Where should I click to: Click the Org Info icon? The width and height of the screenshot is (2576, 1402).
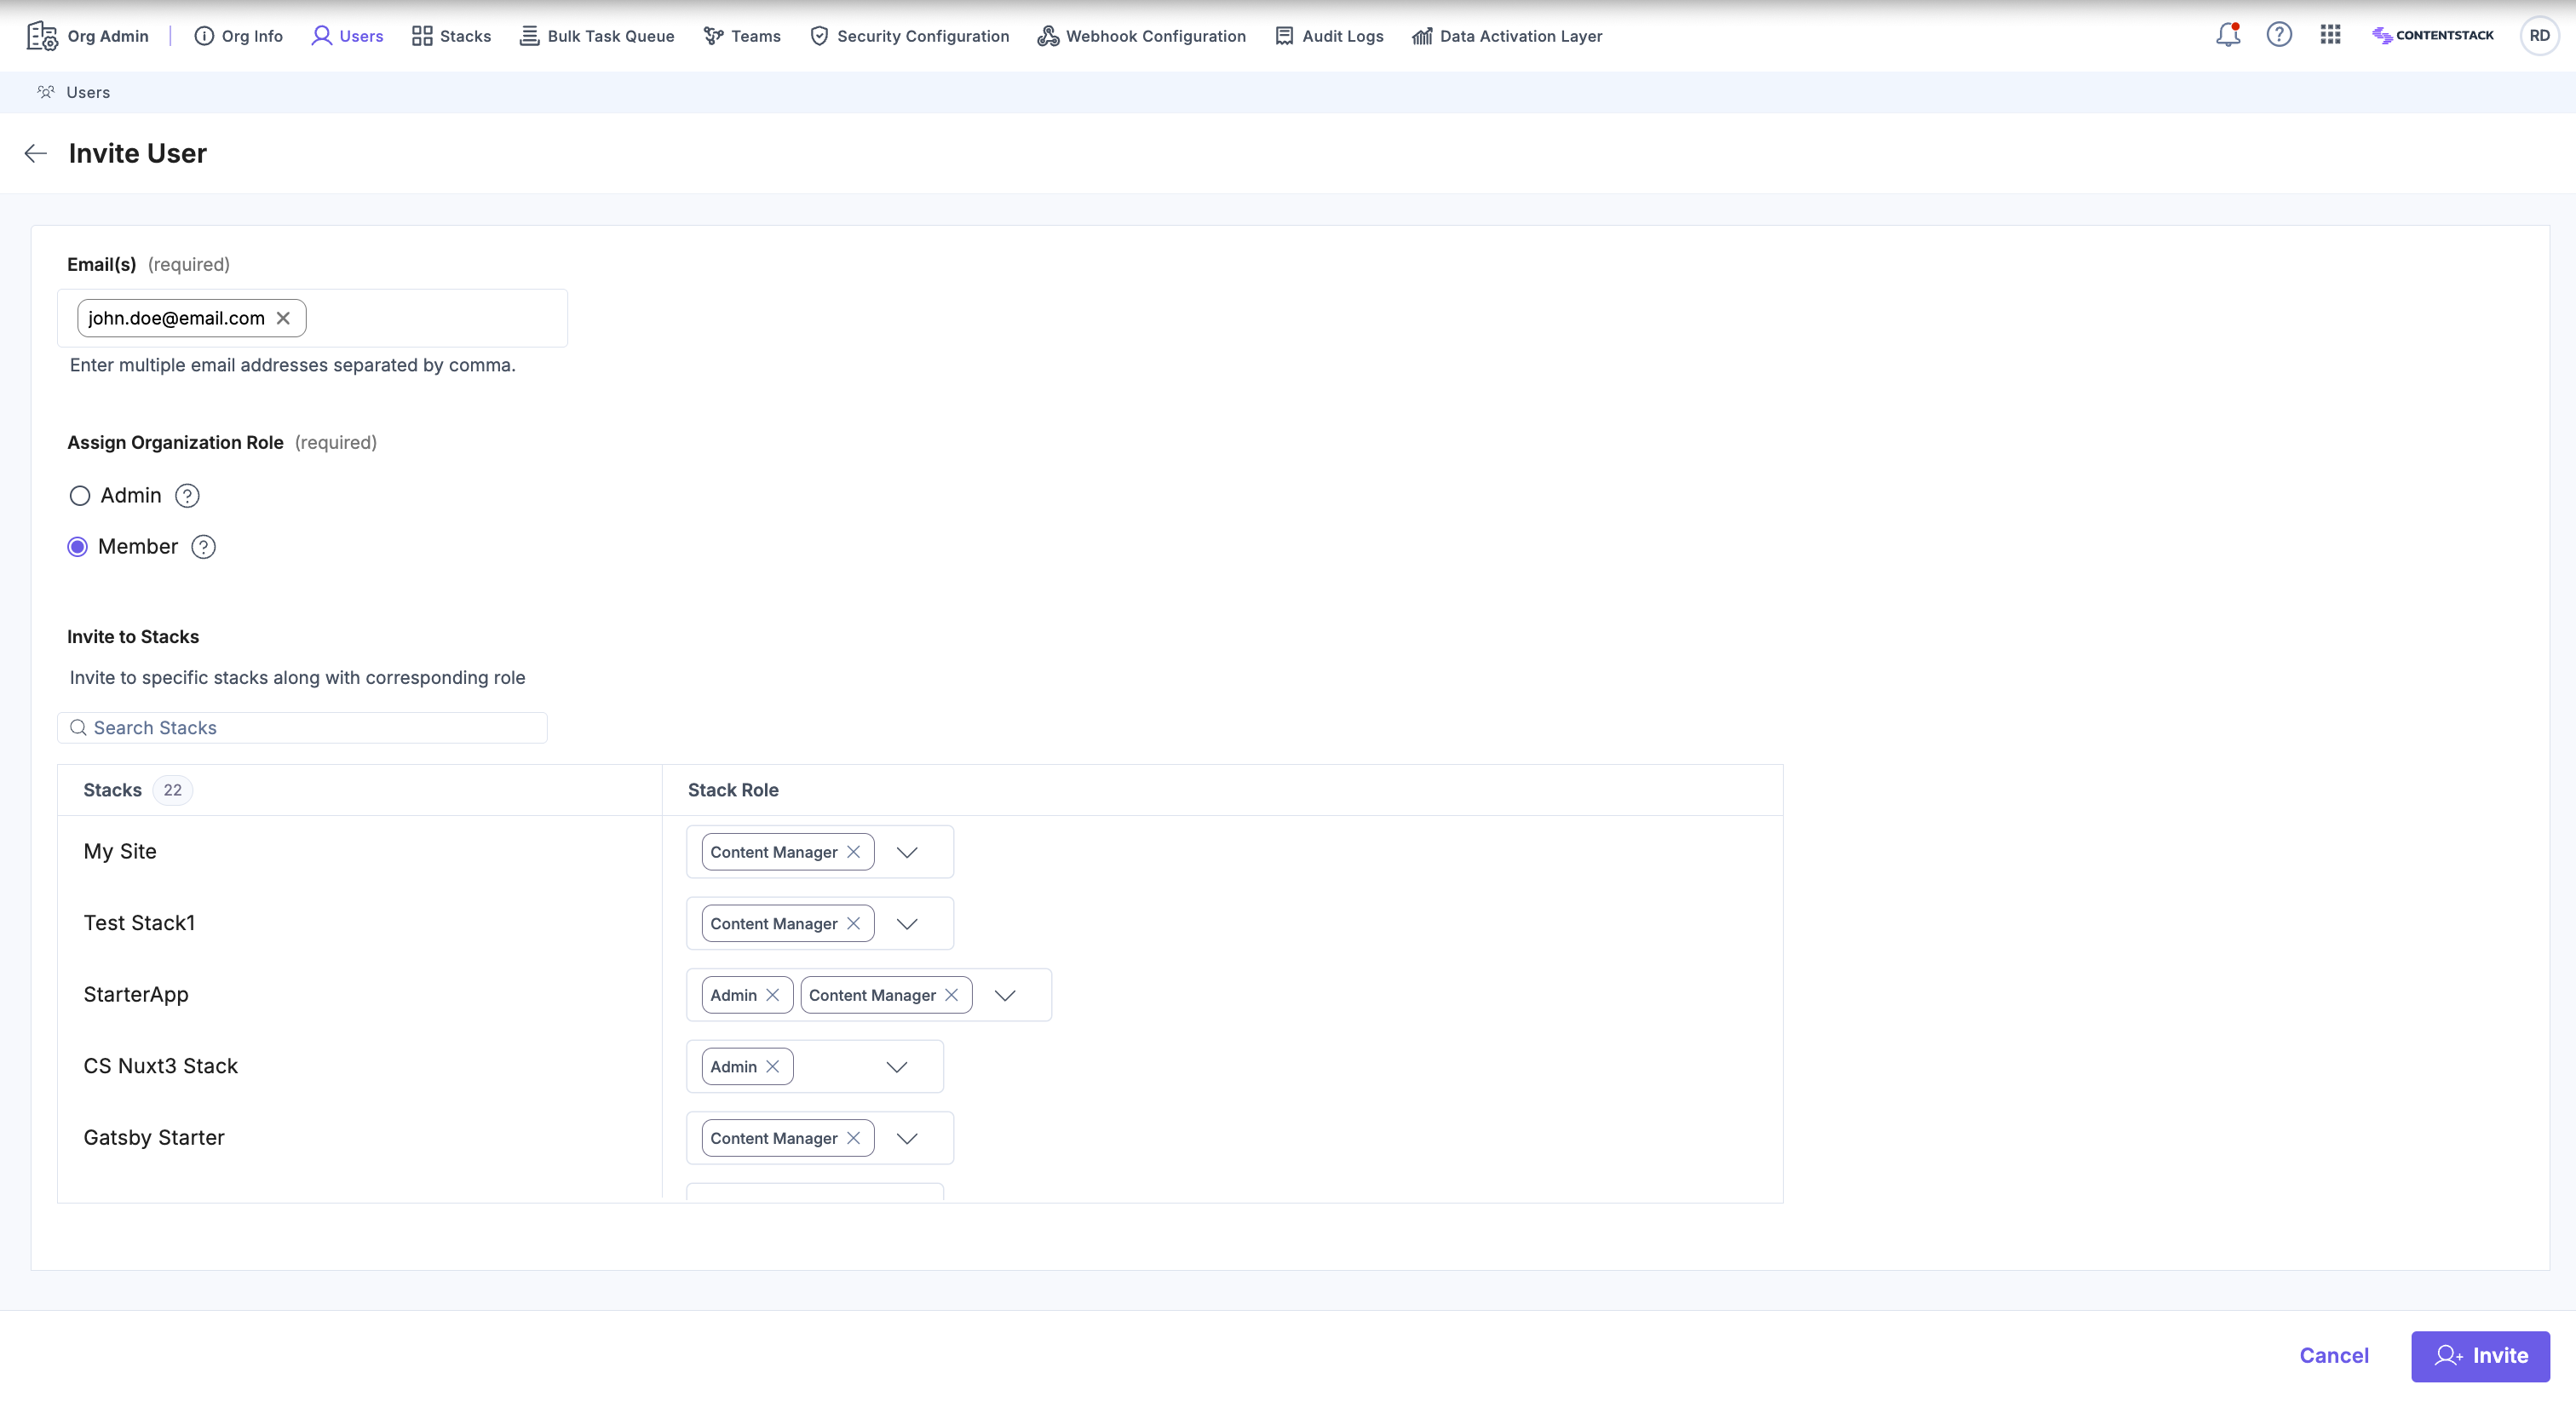[204, 35]
